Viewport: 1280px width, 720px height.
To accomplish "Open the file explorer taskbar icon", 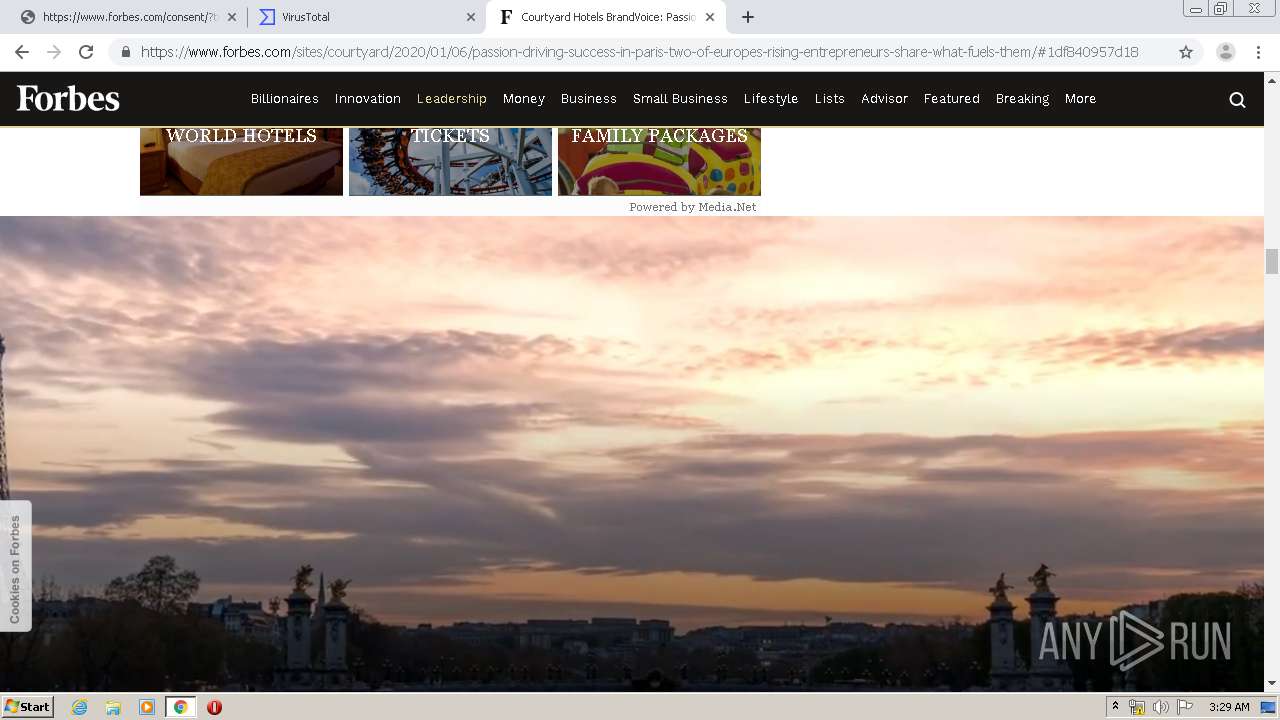I will coord(113,707).
